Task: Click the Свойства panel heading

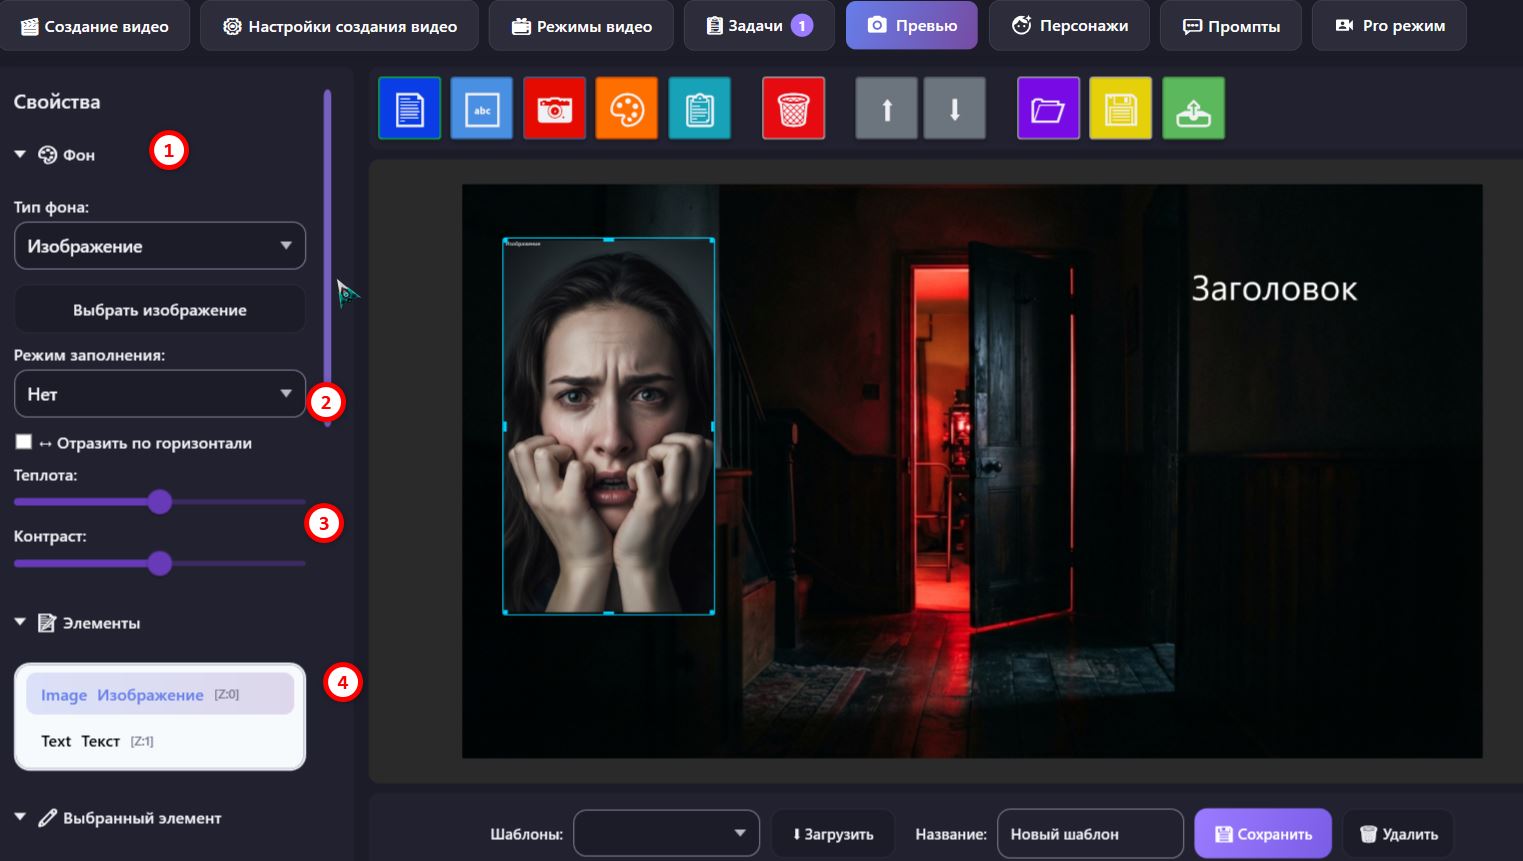Action: [x=57, y=102]
